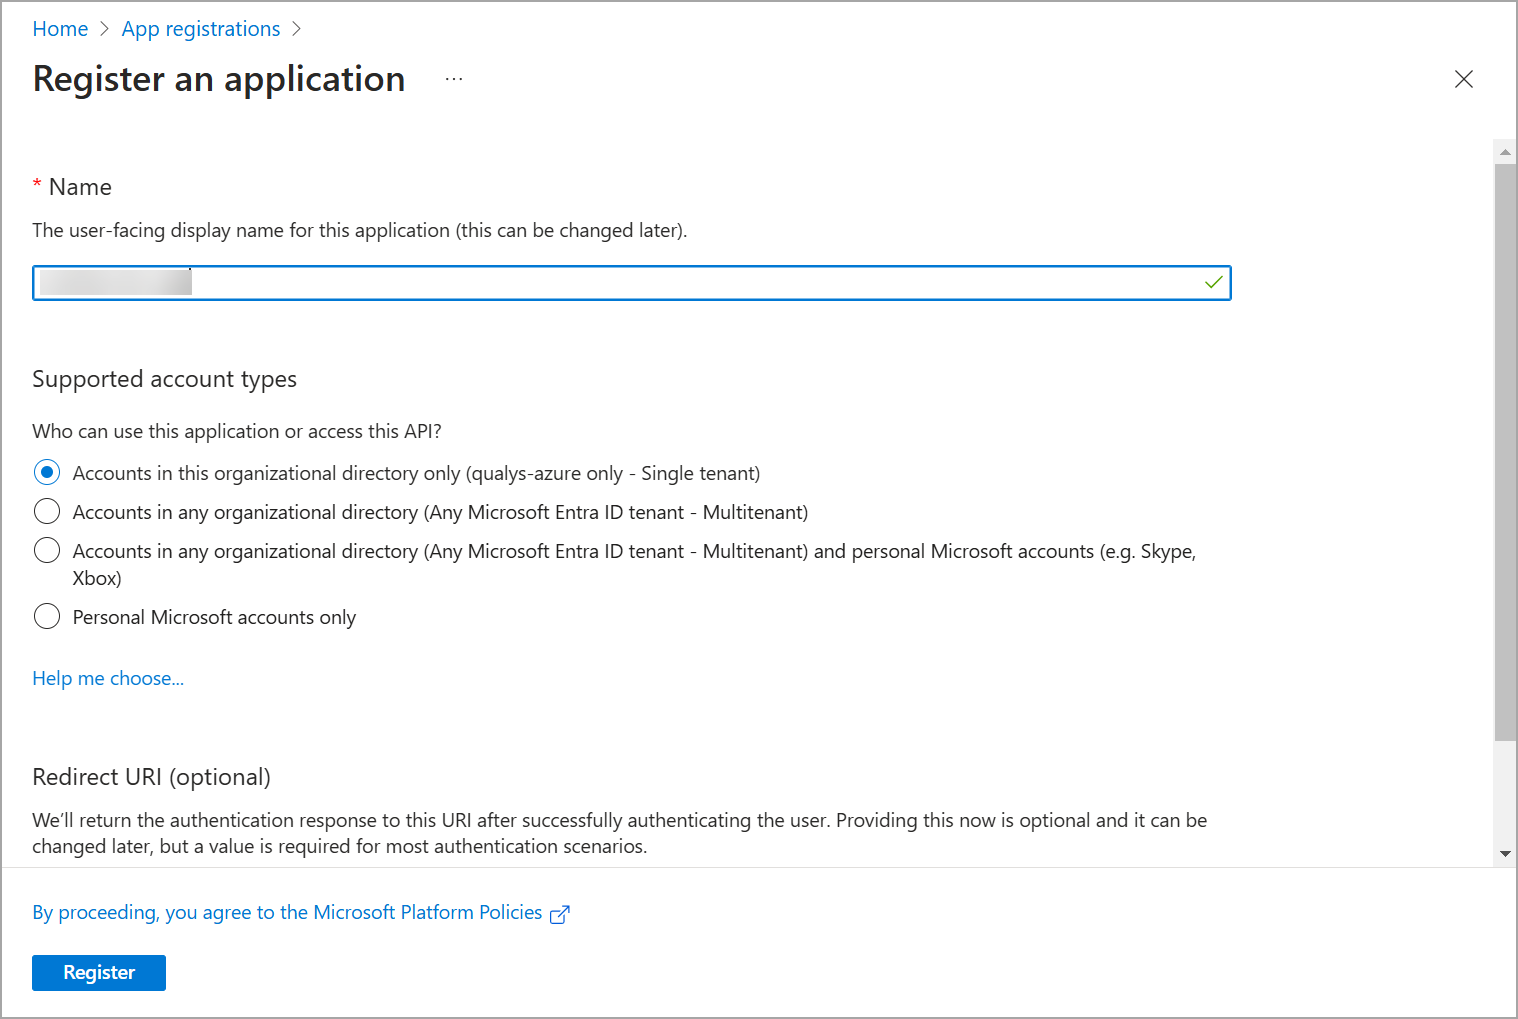Open App registrations breadcrumb link
1518x1019 pixels.
[201, 29]
